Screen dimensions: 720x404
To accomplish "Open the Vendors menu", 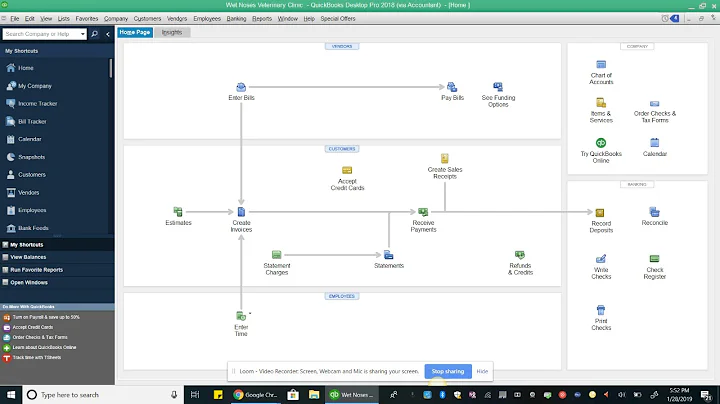I will click(x=177, y=19).
